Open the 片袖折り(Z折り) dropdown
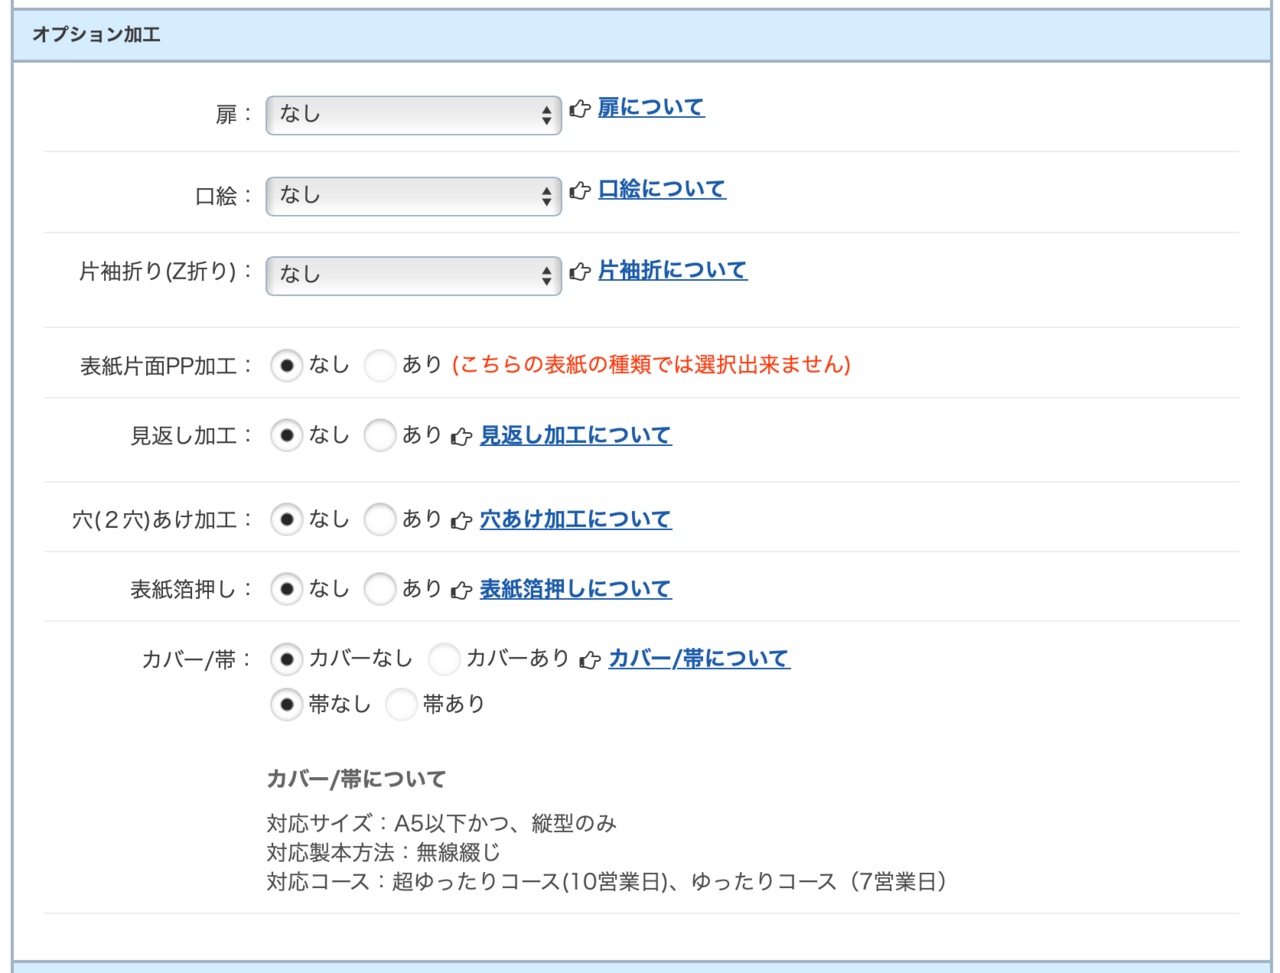This screenshot has width=1280, height=973. [x=412, y=275]
